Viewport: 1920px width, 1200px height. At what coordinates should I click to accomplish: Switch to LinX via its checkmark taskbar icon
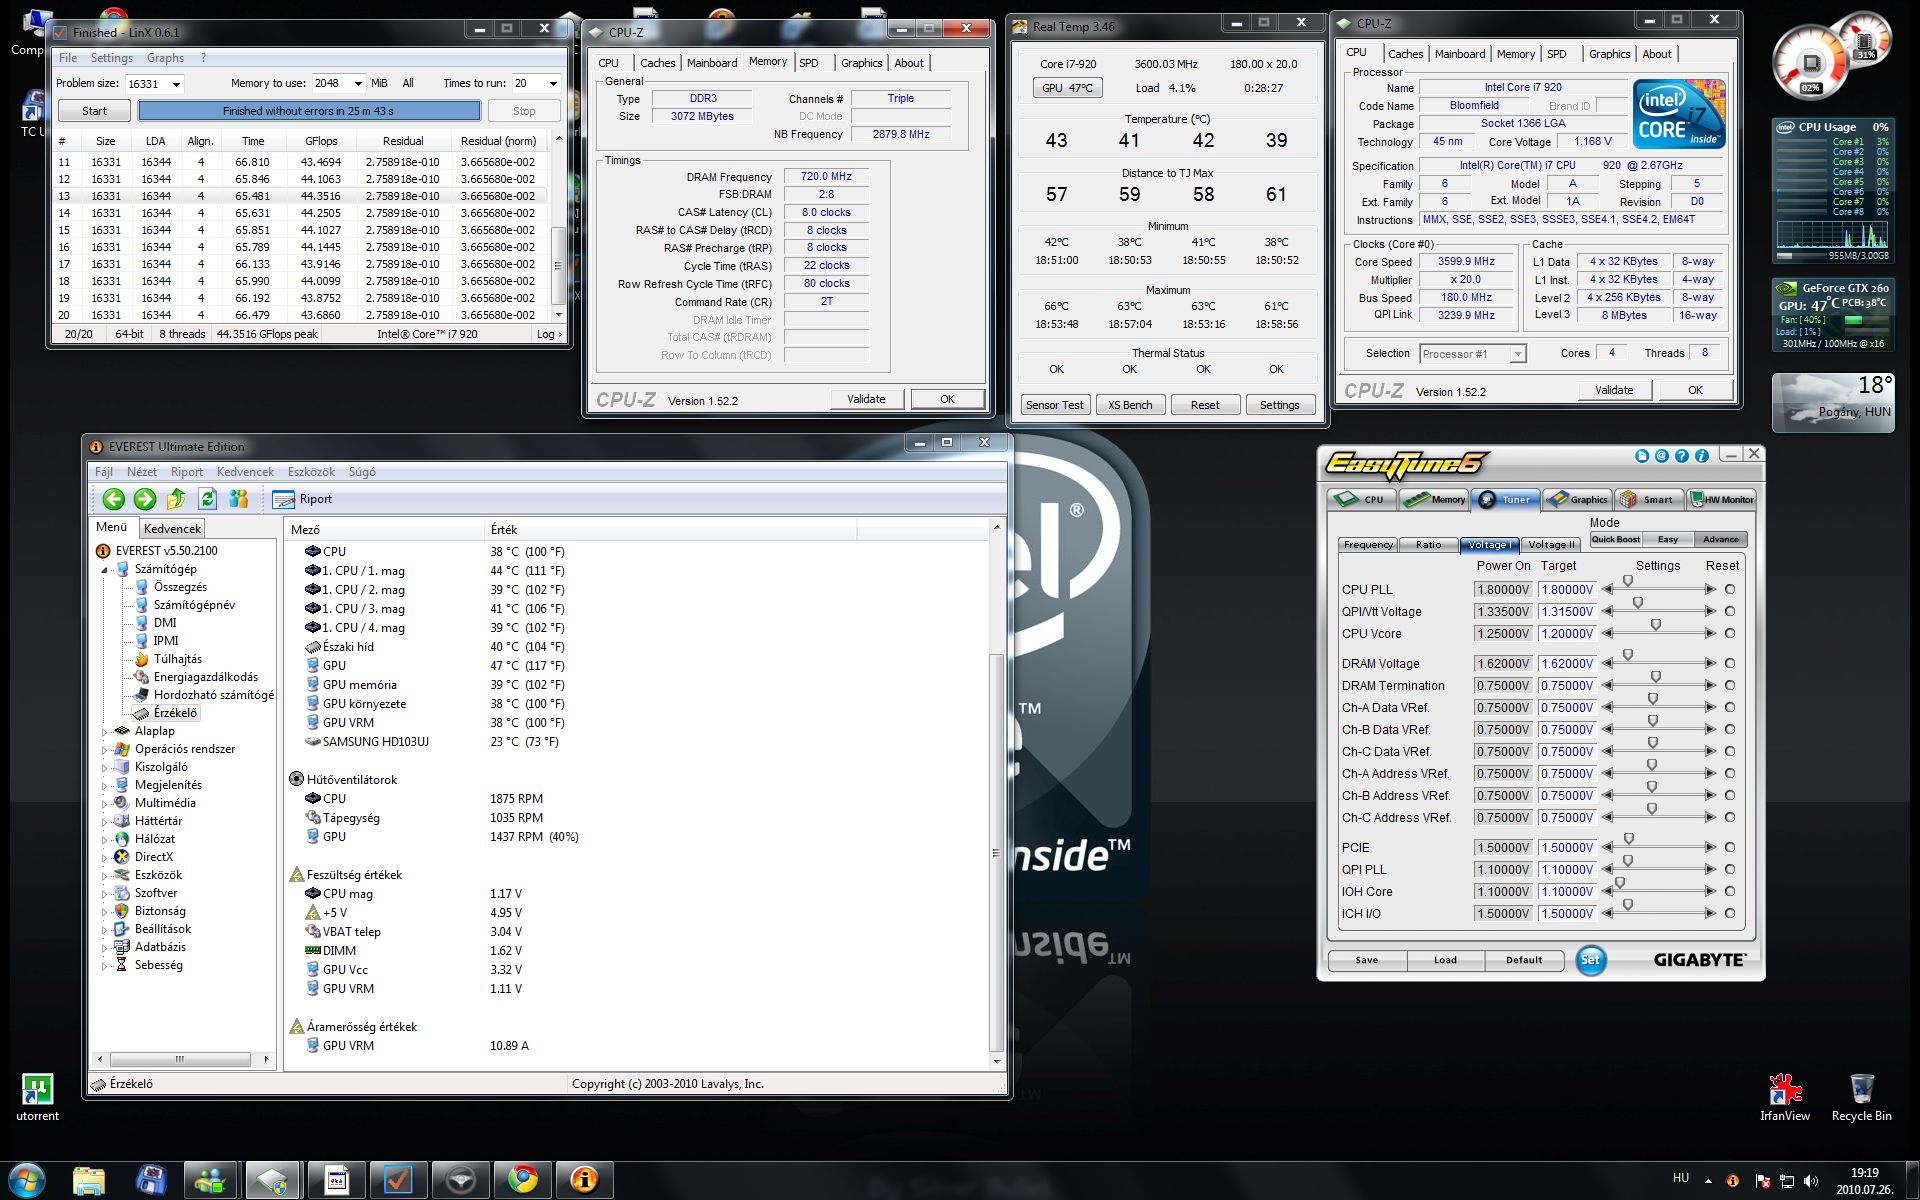click(x=398, y=1181)
